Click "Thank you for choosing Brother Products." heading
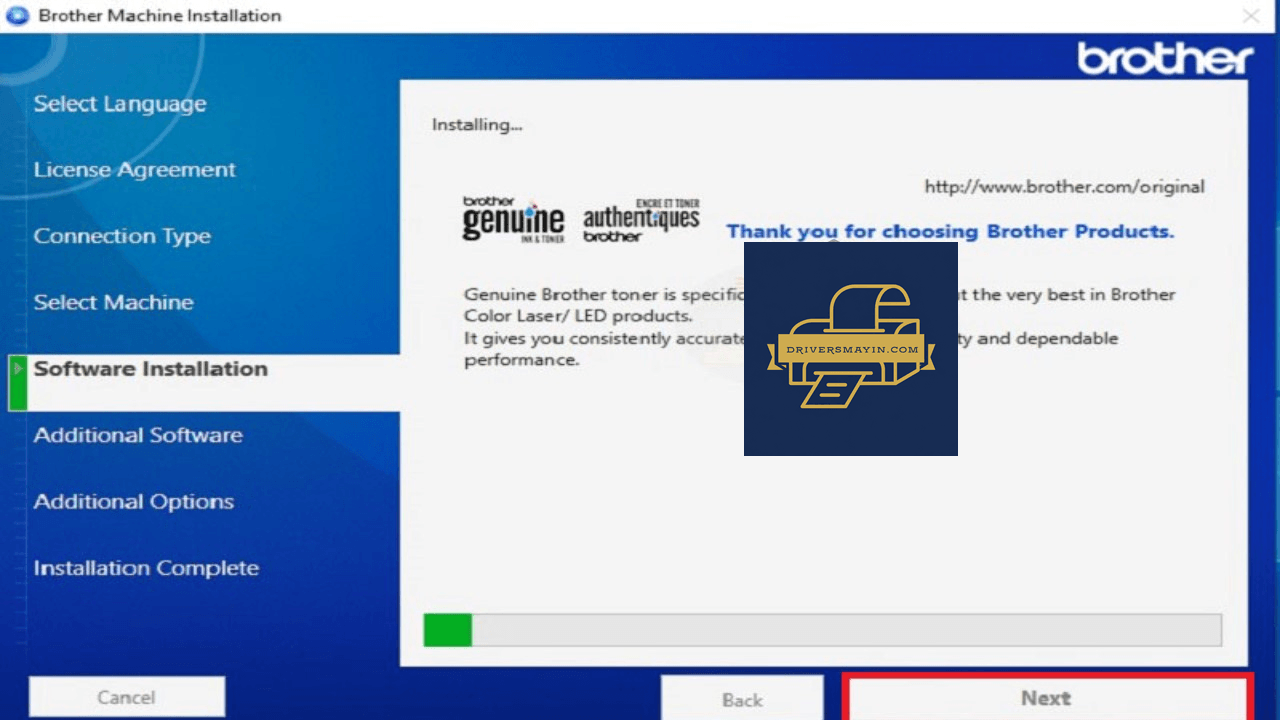 (950, 231)
